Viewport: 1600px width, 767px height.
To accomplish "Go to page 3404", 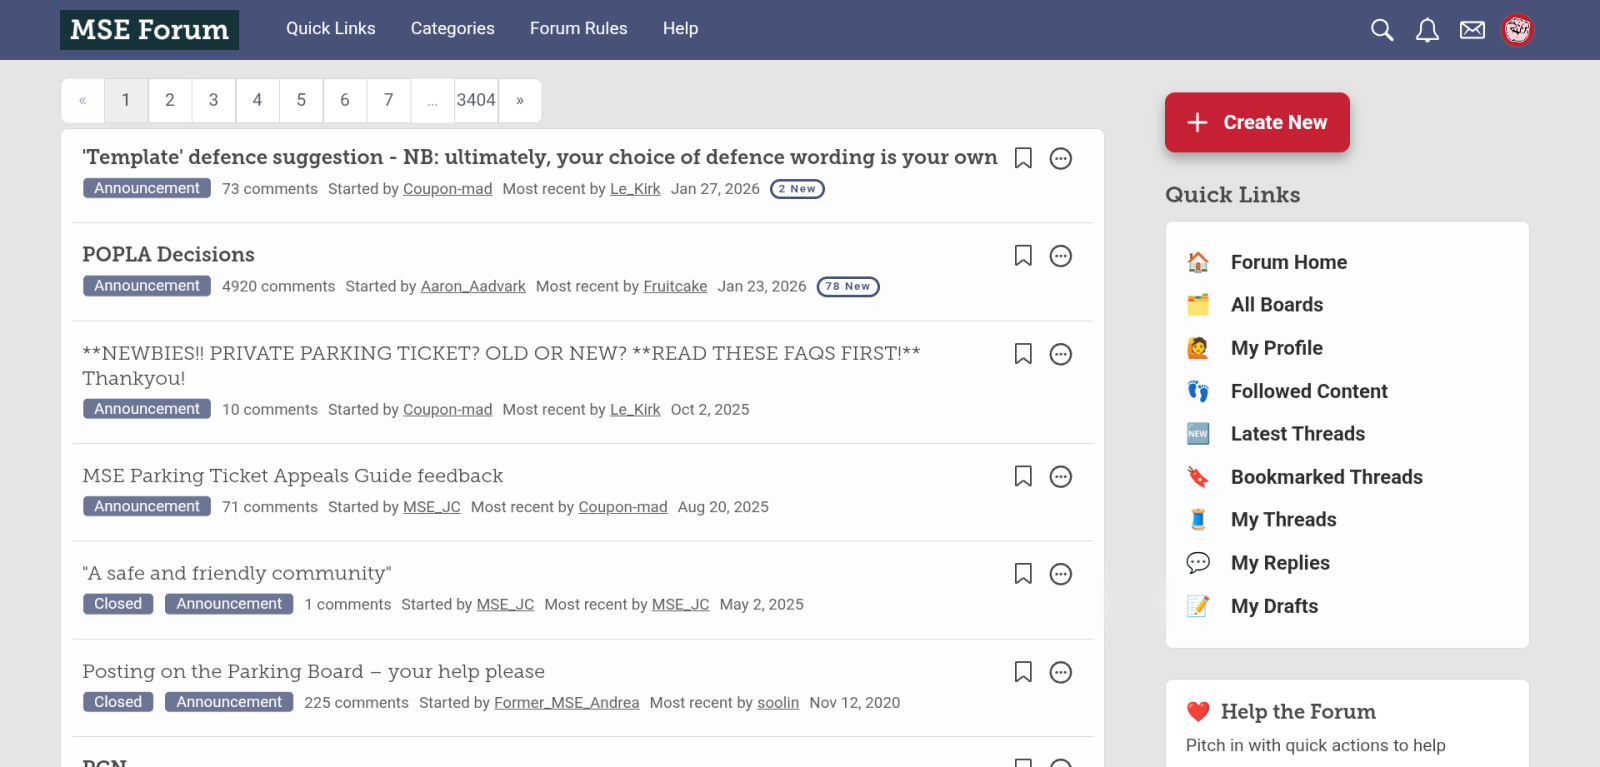I will (x=476, y=100).
